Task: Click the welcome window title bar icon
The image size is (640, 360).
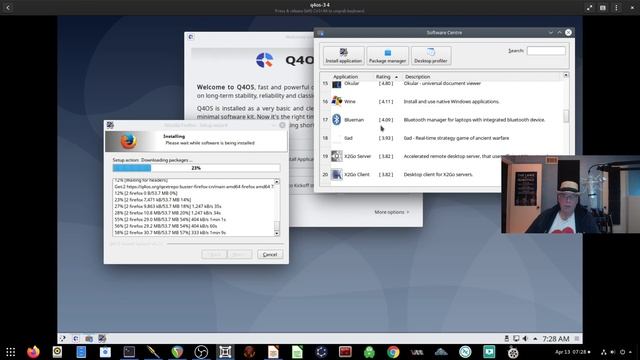Action: [191, 37]
